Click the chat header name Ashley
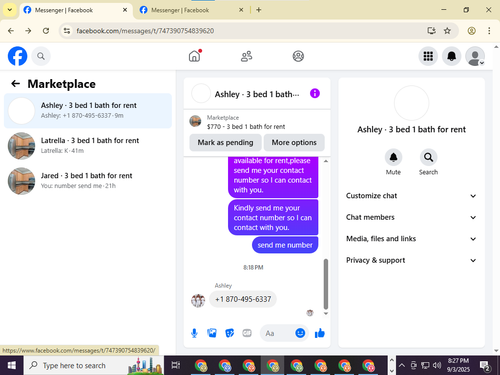This screenshot has height=375, width=500. coord(257,94)
